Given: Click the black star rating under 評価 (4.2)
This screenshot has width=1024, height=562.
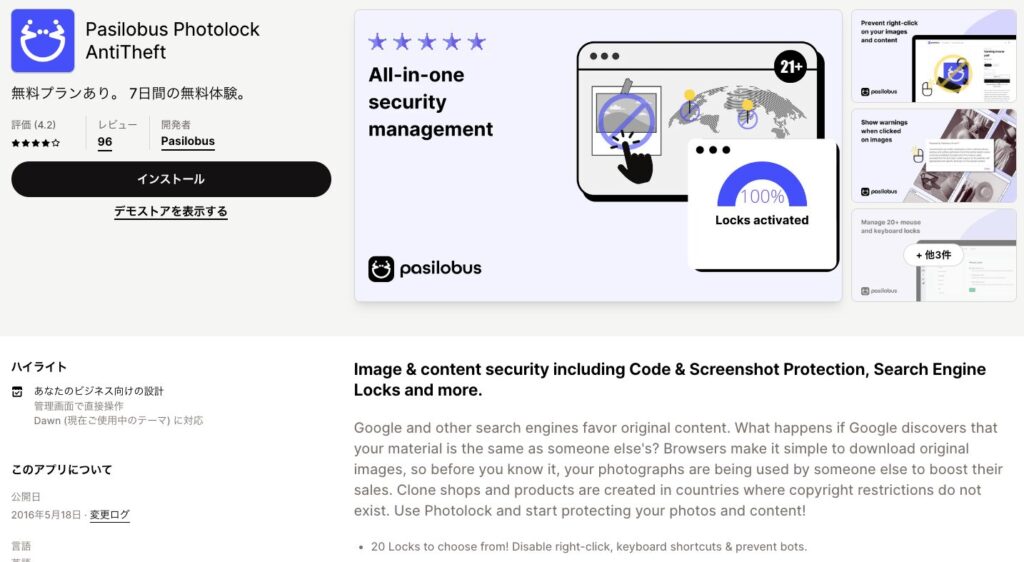Looking at the screenshot, I should tap(35, 143).
